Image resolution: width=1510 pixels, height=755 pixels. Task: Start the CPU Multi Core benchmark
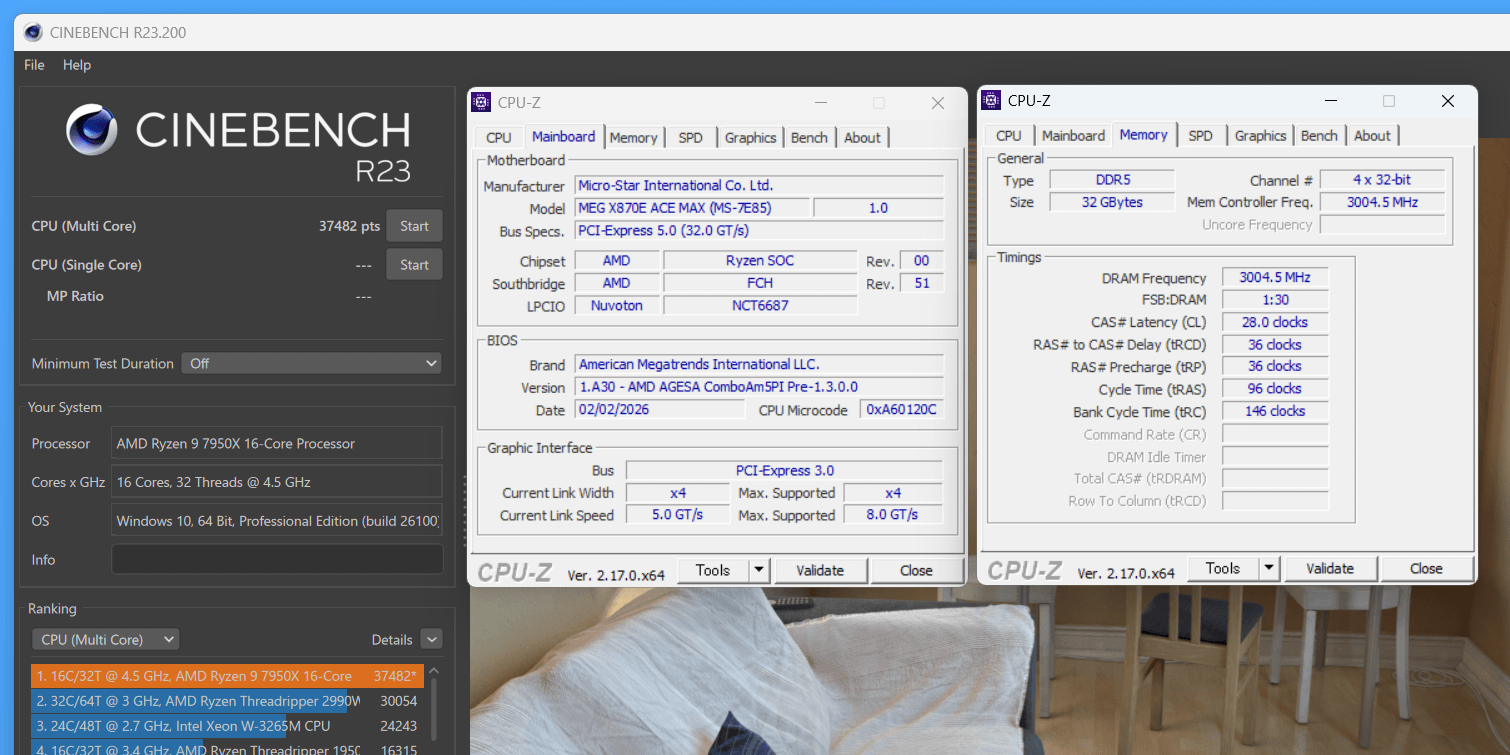coord(414,226)
